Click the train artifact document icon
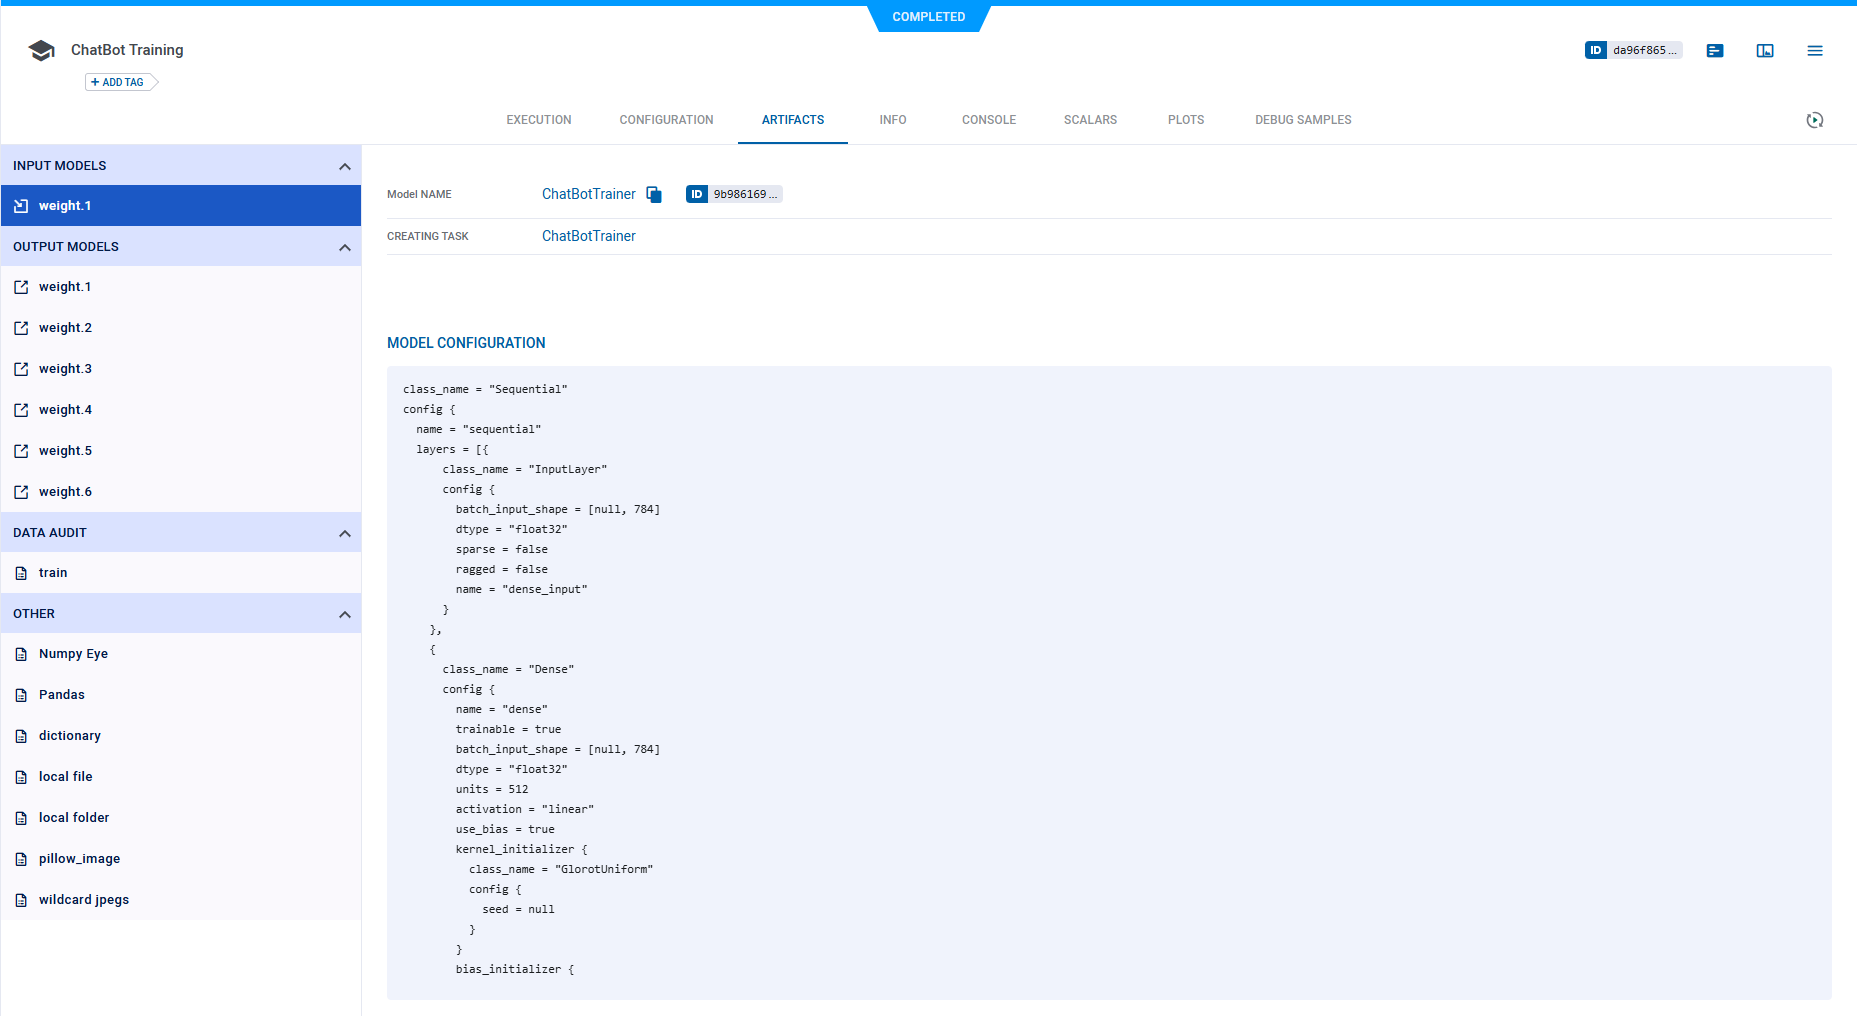Screen dimensions: 1857x1016 [x=21, y=572]
